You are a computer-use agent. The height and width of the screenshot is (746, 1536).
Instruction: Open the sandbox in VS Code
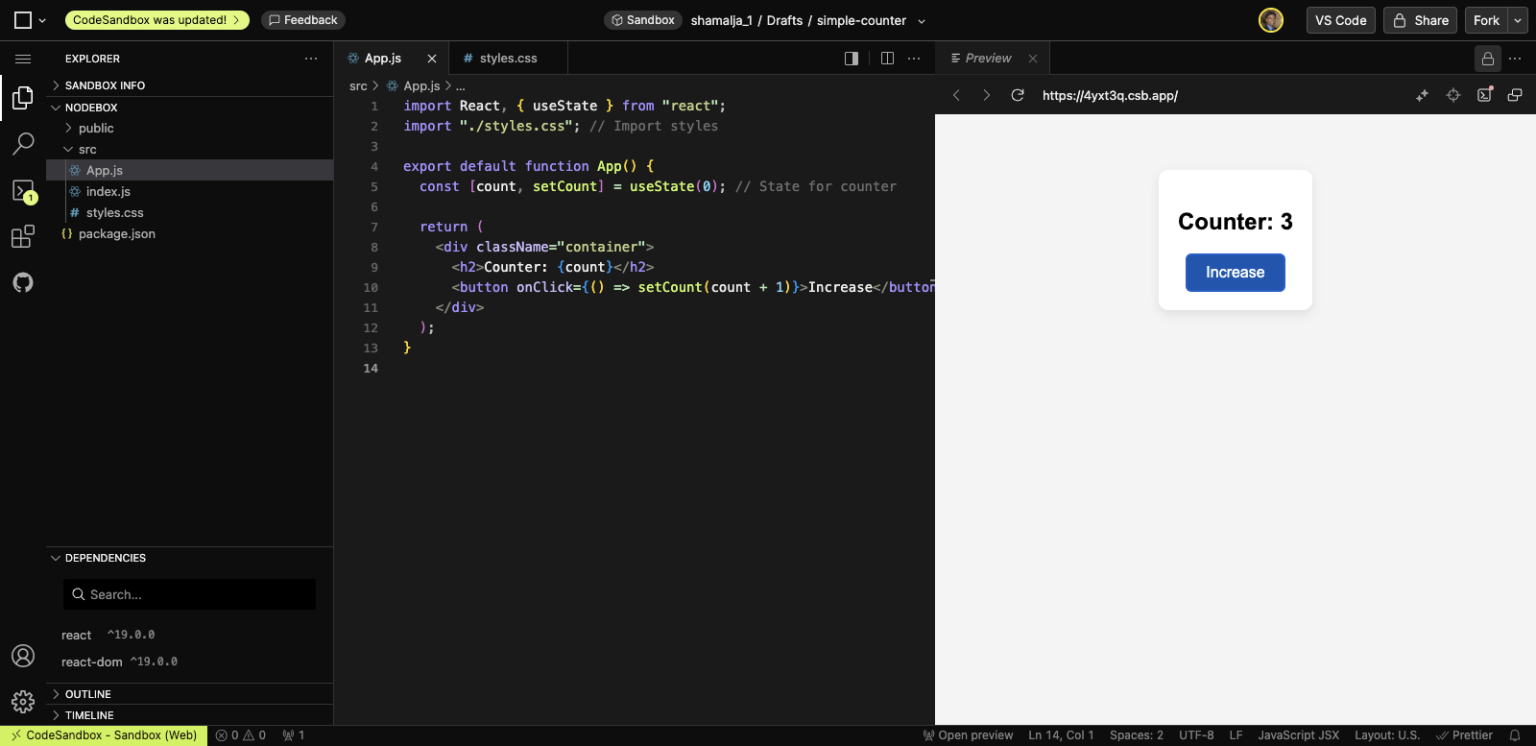click(1340, 19)
